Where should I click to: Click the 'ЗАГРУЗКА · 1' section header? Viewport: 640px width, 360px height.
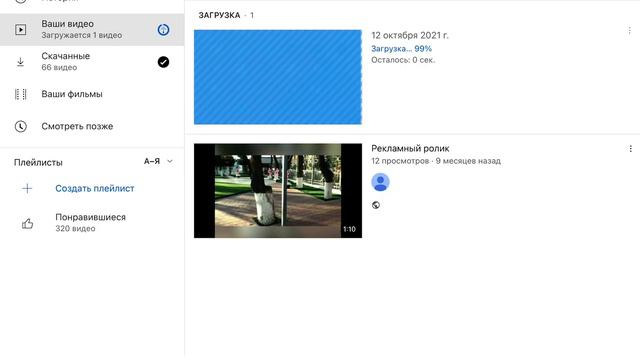pos(226,15)
